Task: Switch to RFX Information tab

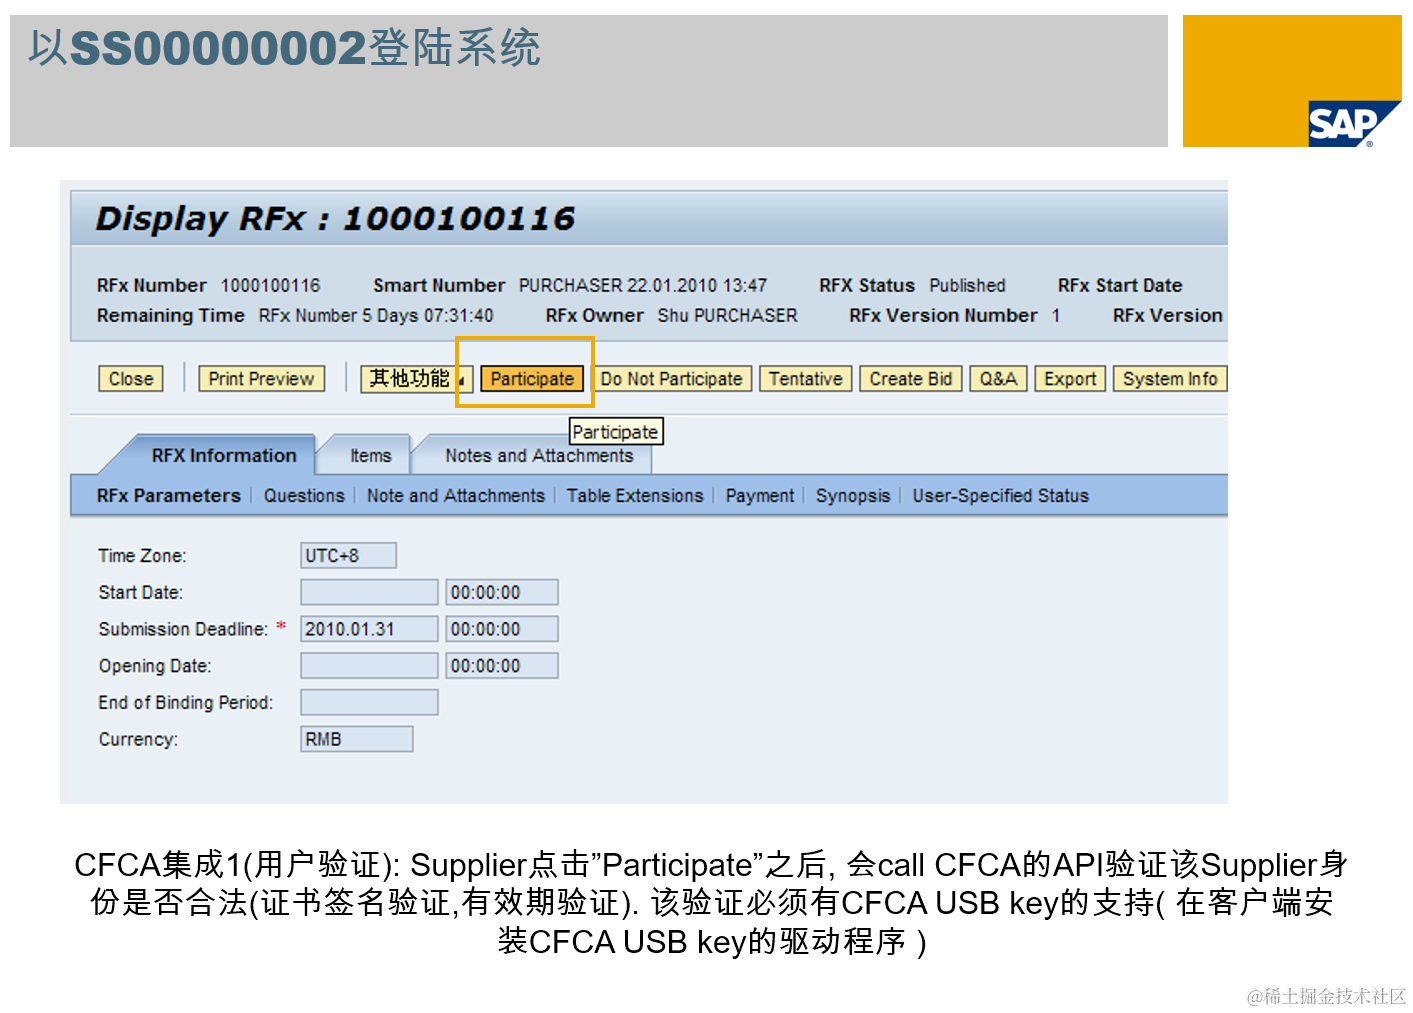Action: 224,455
